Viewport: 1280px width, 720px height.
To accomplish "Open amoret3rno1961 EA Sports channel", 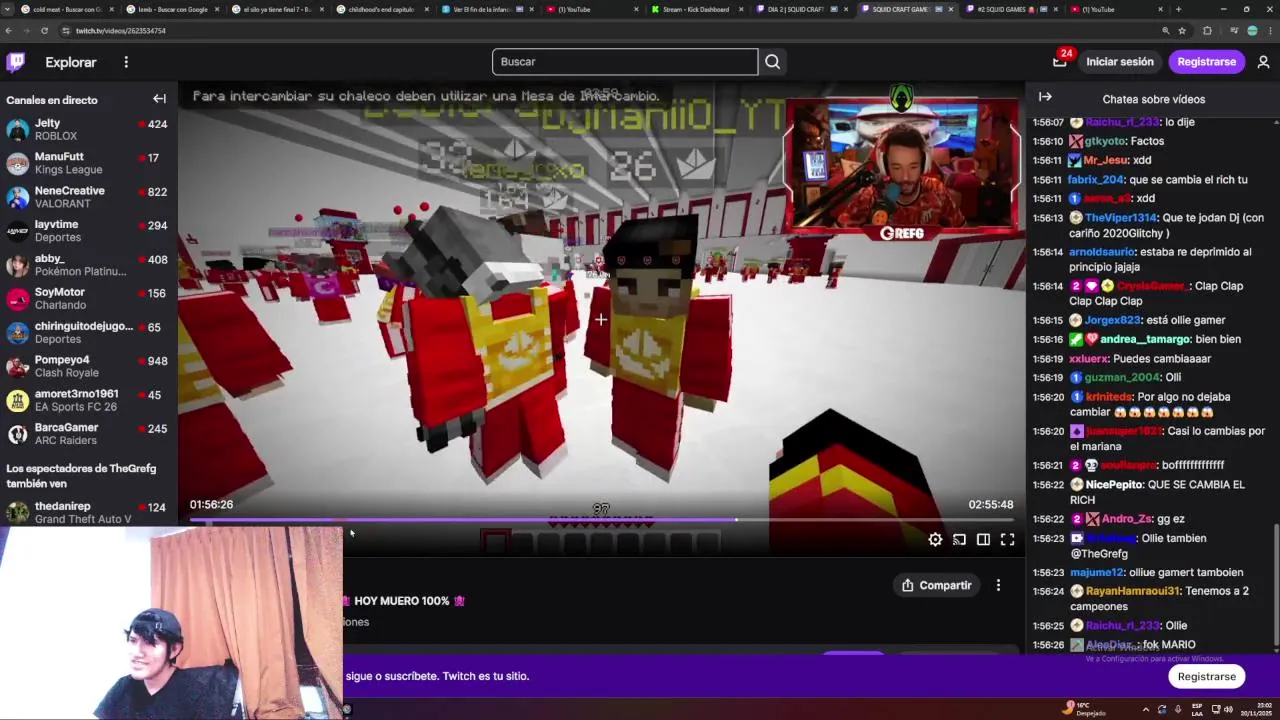I will [x=88, y=401].
